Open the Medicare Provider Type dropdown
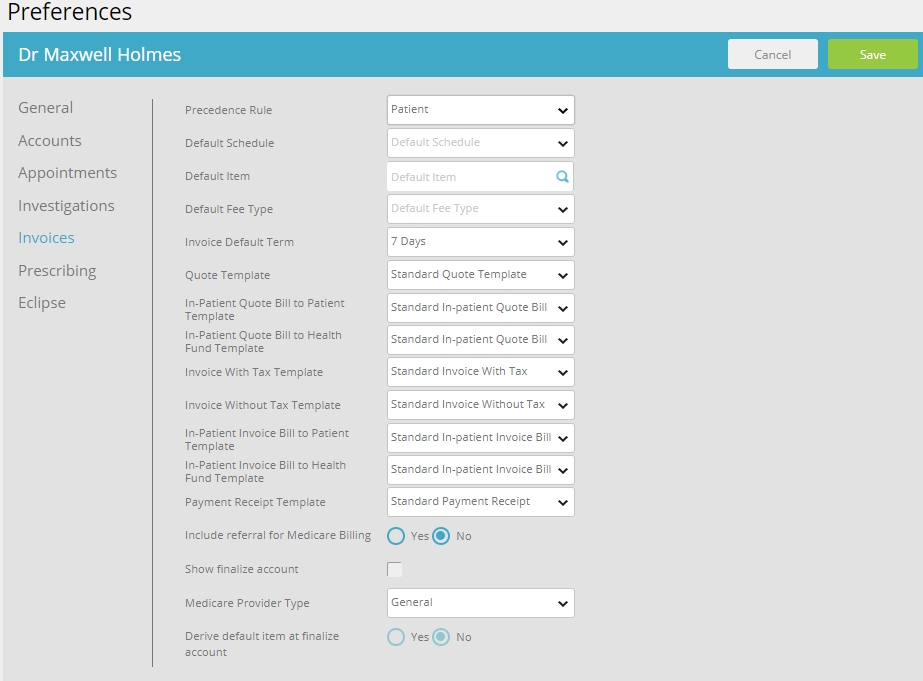This screenshot has width=923, height=681. click(x=480, y=603)
